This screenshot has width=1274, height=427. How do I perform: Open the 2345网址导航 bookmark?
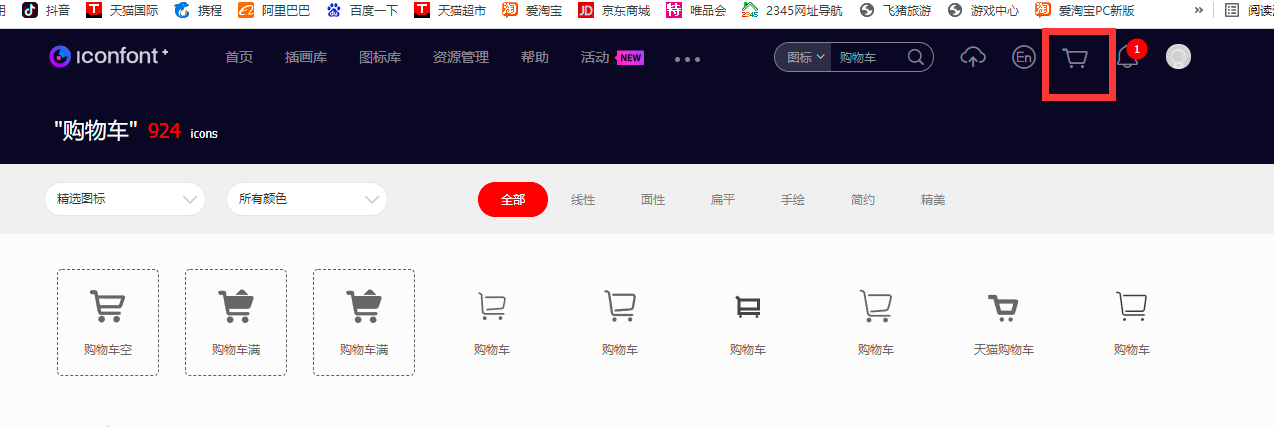click(x=792, y=11)
